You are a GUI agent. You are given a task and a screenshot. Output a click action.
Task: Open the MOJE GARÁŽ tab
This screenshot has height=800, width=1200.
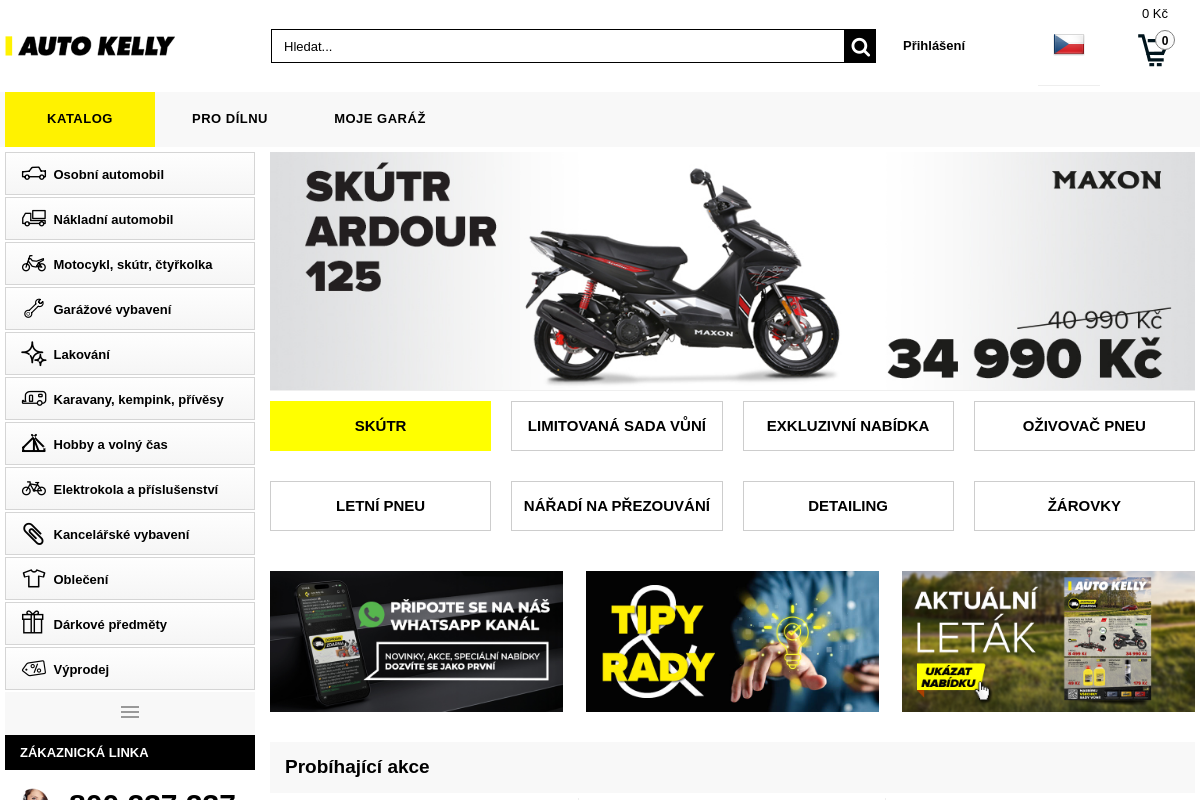pyautogui.click(x=380, y=118)
